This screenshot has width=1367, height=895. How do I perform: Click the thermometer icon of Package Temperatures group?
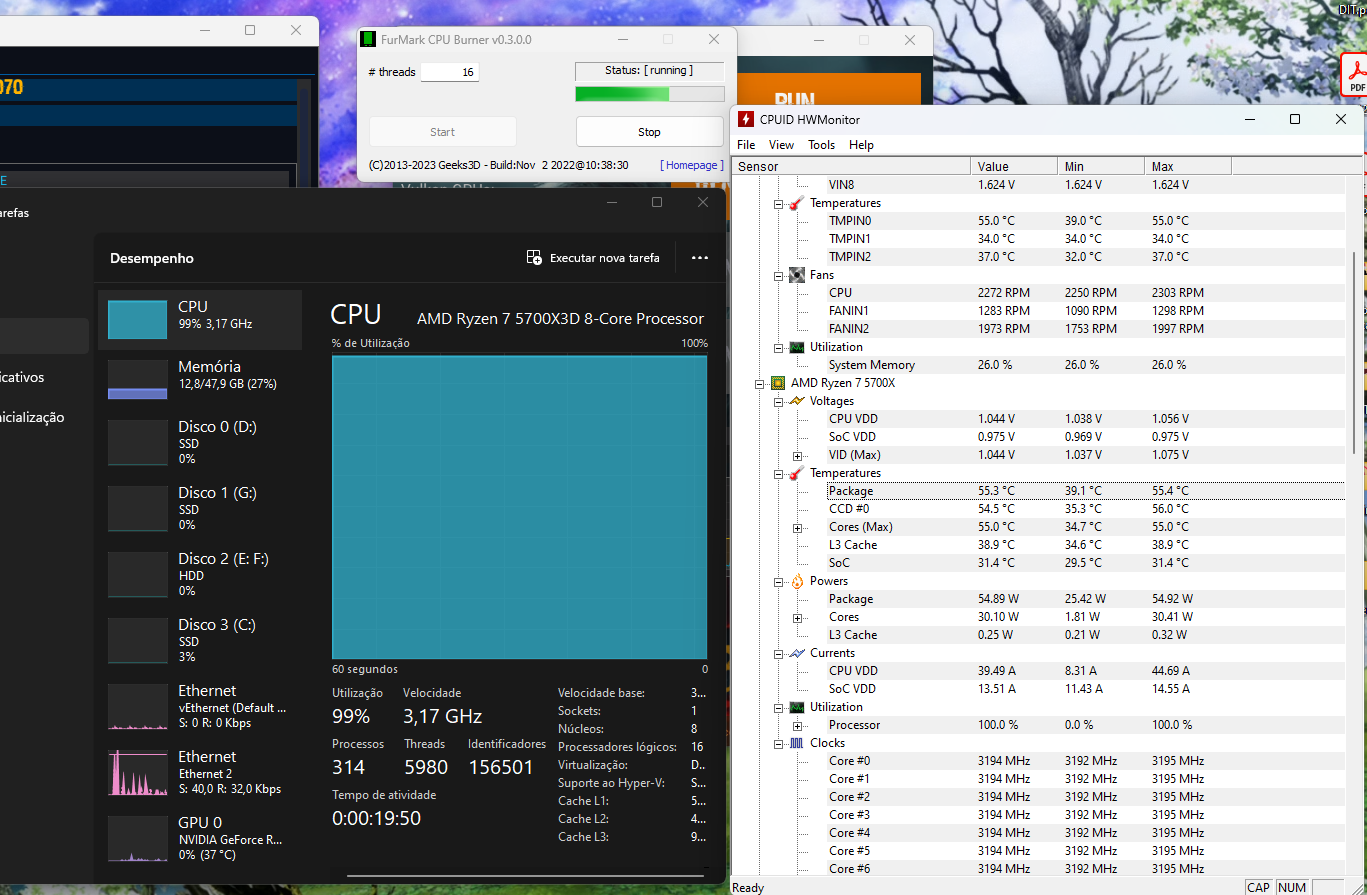pos(797,473)
